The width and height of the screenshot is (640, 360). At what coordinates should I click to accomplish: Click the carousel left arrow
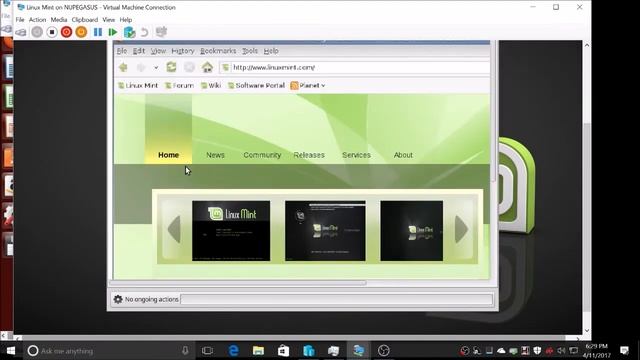(x=174, y=229)
